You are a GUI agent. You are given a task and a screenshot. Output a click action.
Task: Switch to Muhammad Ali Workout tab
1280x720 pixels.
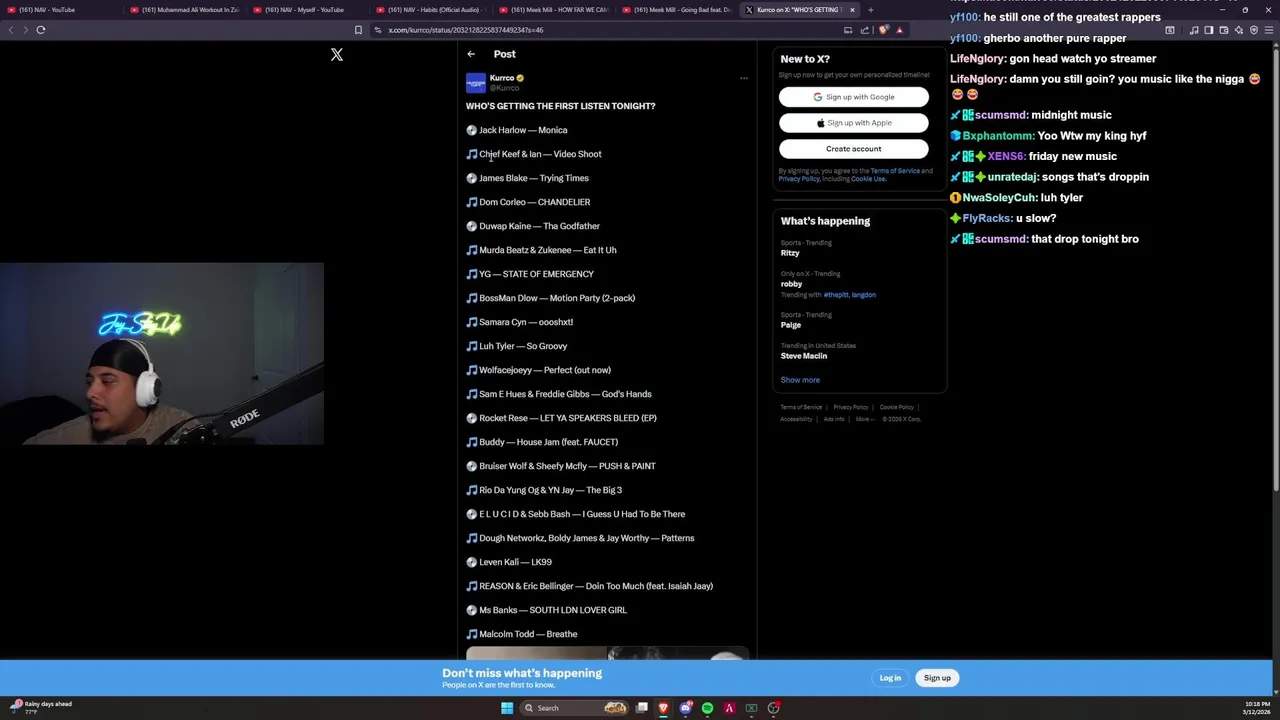point(184,10)
